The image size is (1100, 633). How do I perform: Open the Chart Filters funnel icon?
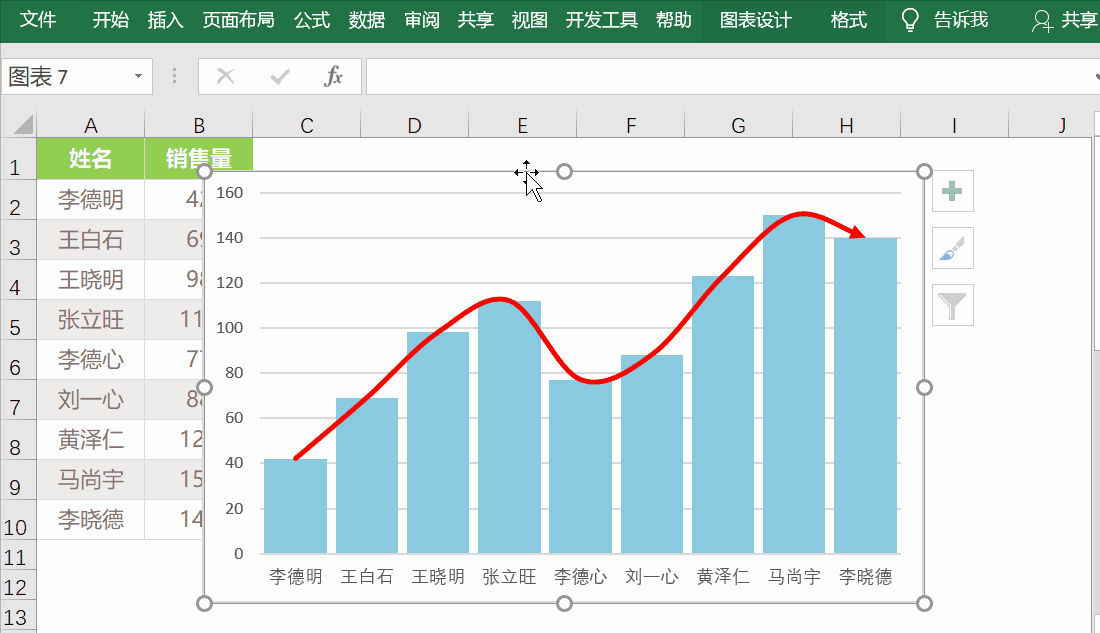tap(952, 305)
